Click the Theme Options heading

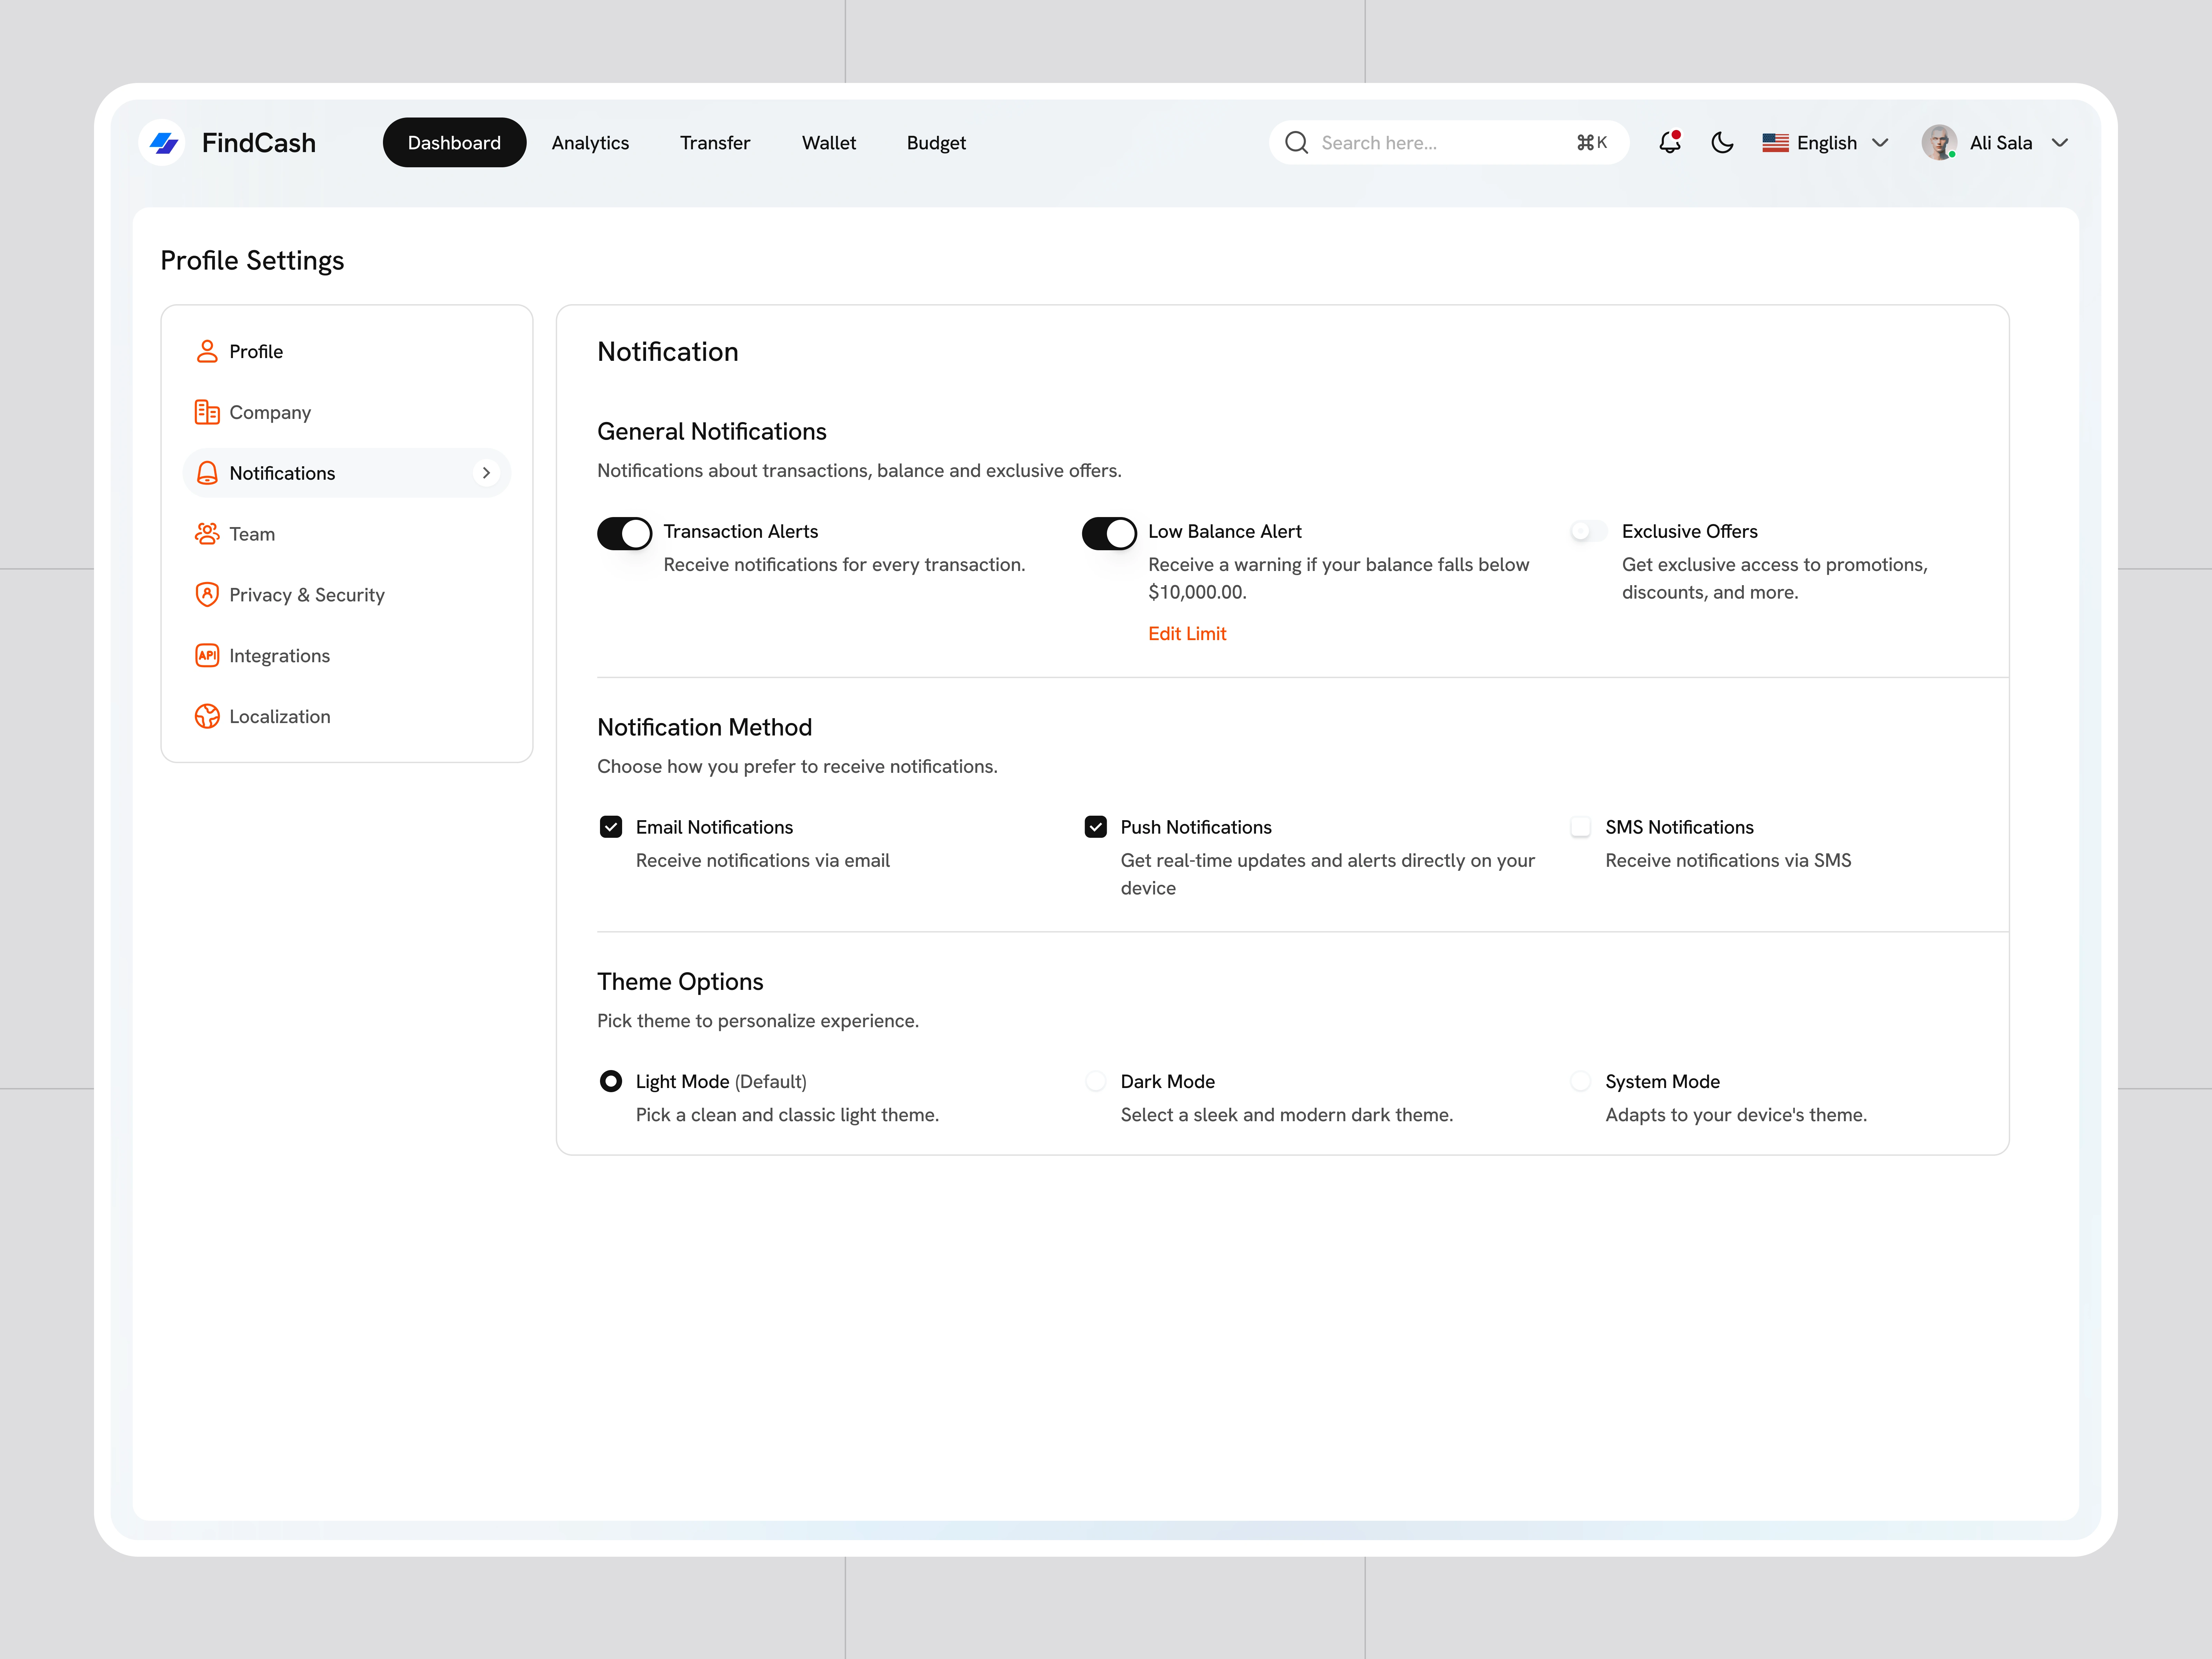[x=680, y=982]
